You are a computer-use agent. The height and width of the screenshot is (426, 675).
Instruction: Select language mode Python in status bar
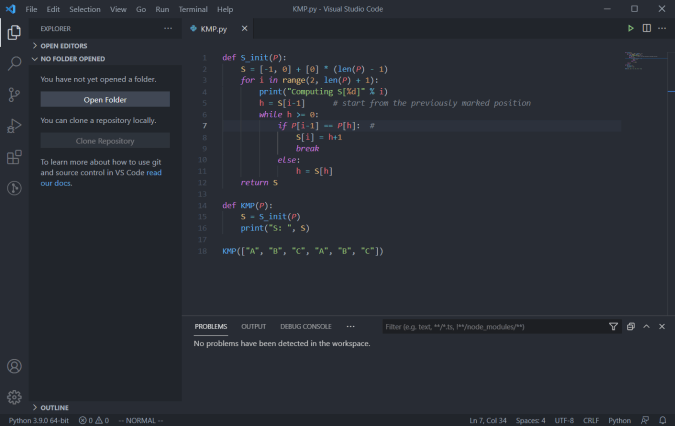point(619,420)
